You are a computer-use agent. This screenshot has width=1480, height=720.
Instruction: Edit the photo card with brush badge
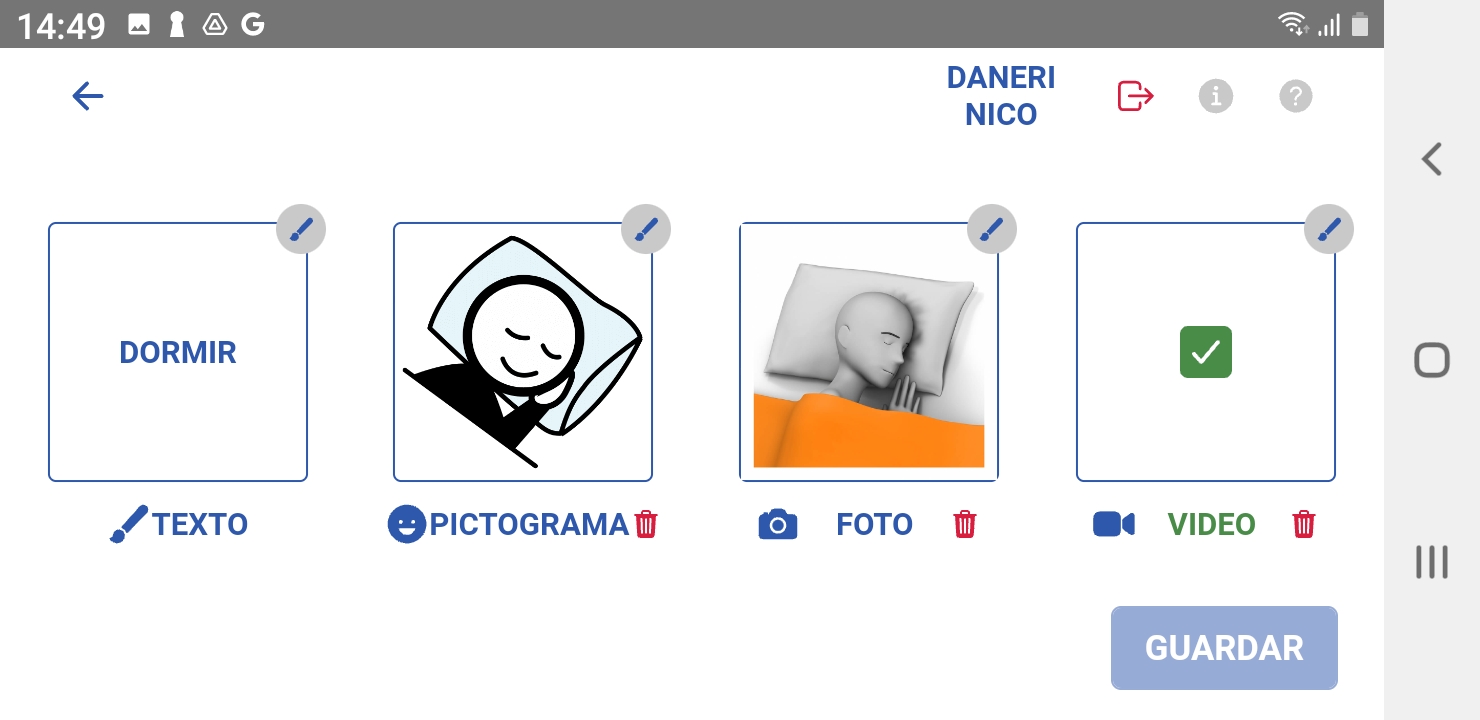click(992, 229)
